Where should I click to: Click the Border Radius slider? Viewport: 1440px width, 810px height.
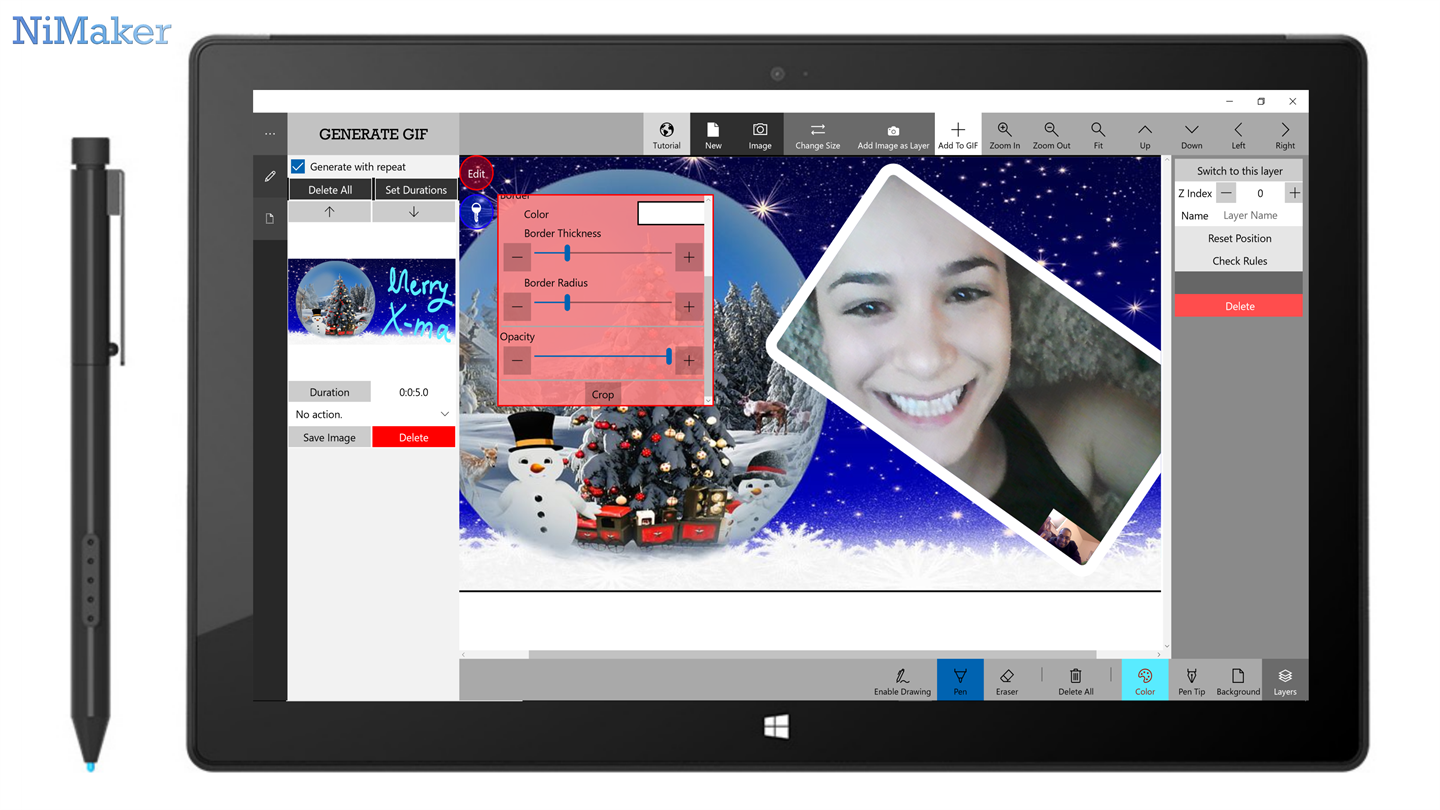(x=603, y=302)
